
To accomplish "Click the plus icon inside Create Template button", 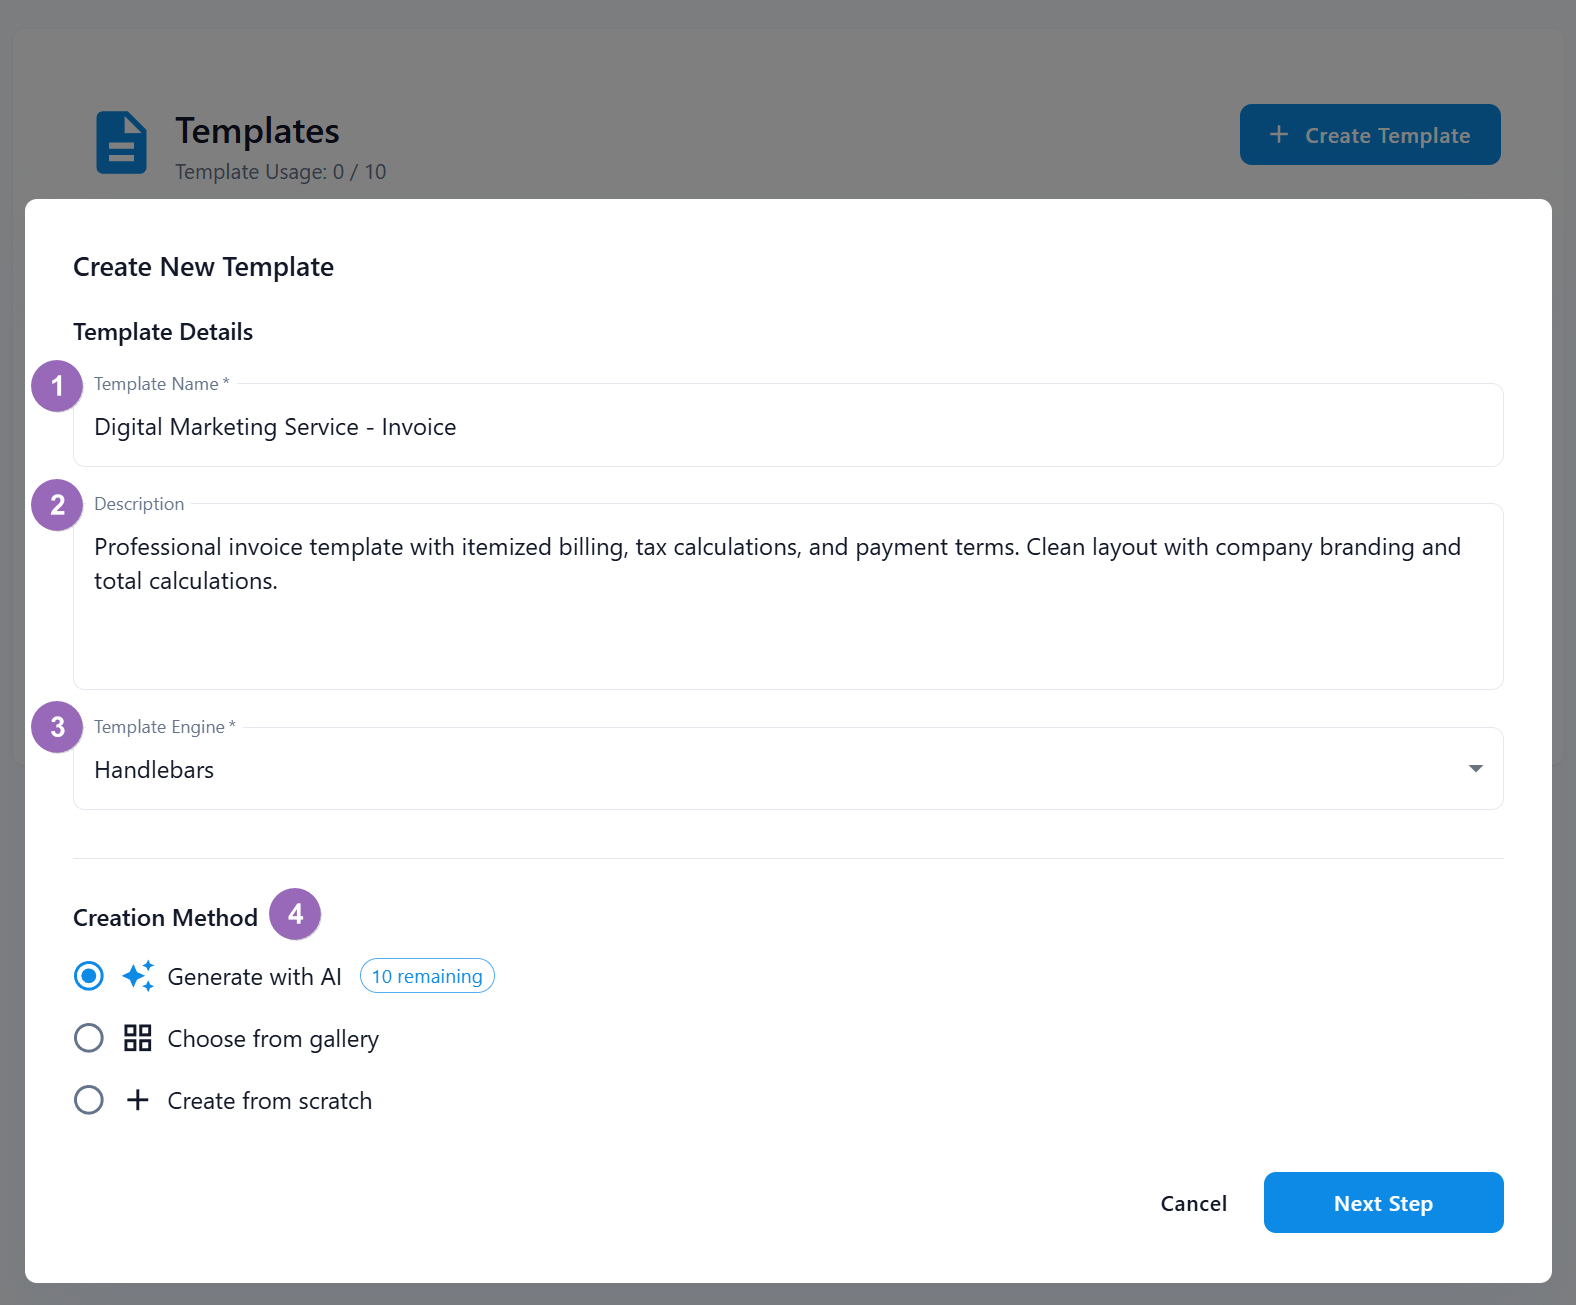I will point(1278,134).
